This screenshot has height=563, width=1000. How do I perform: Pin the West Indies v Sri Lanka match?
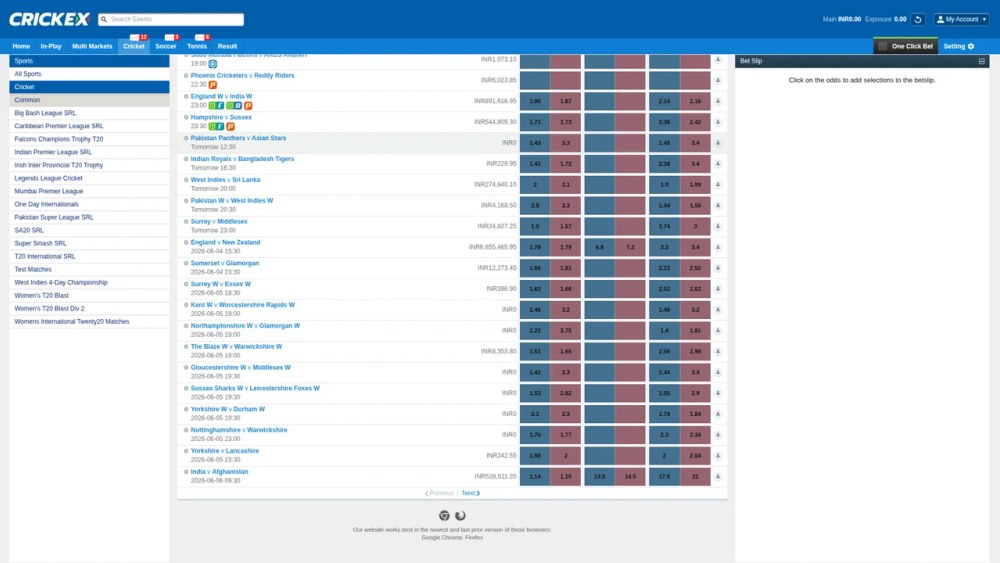(x=717, y=184)
